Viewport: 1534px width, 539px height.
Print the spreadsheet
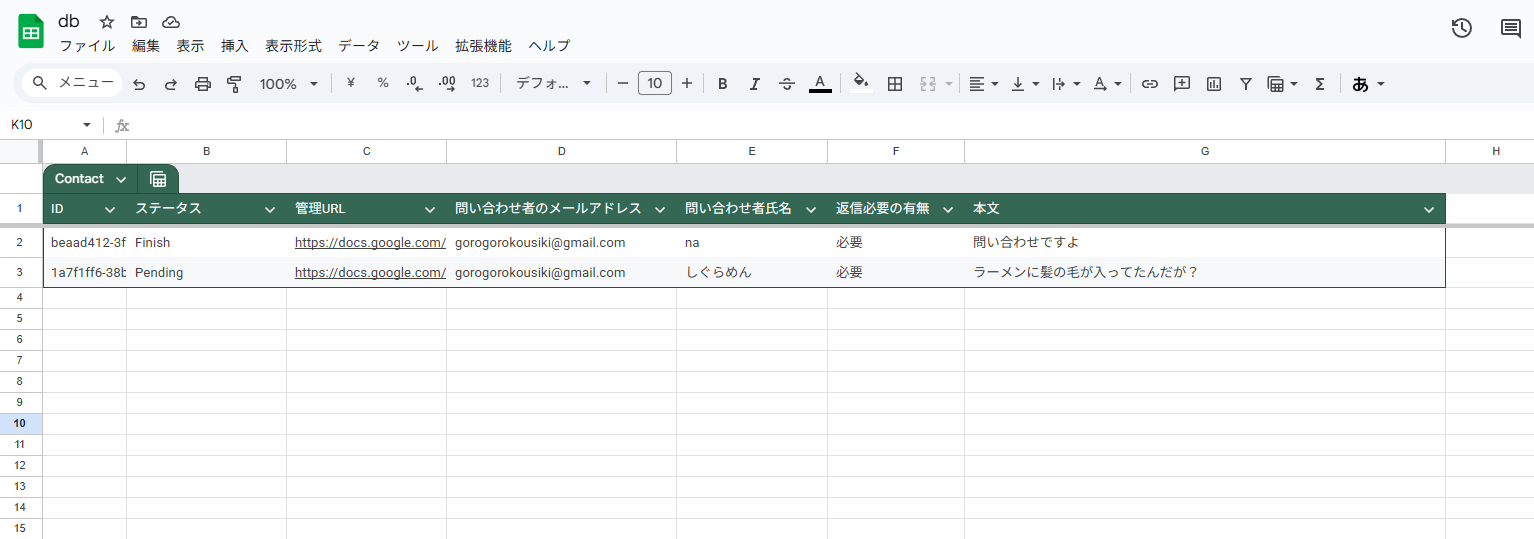coord(203,84)
